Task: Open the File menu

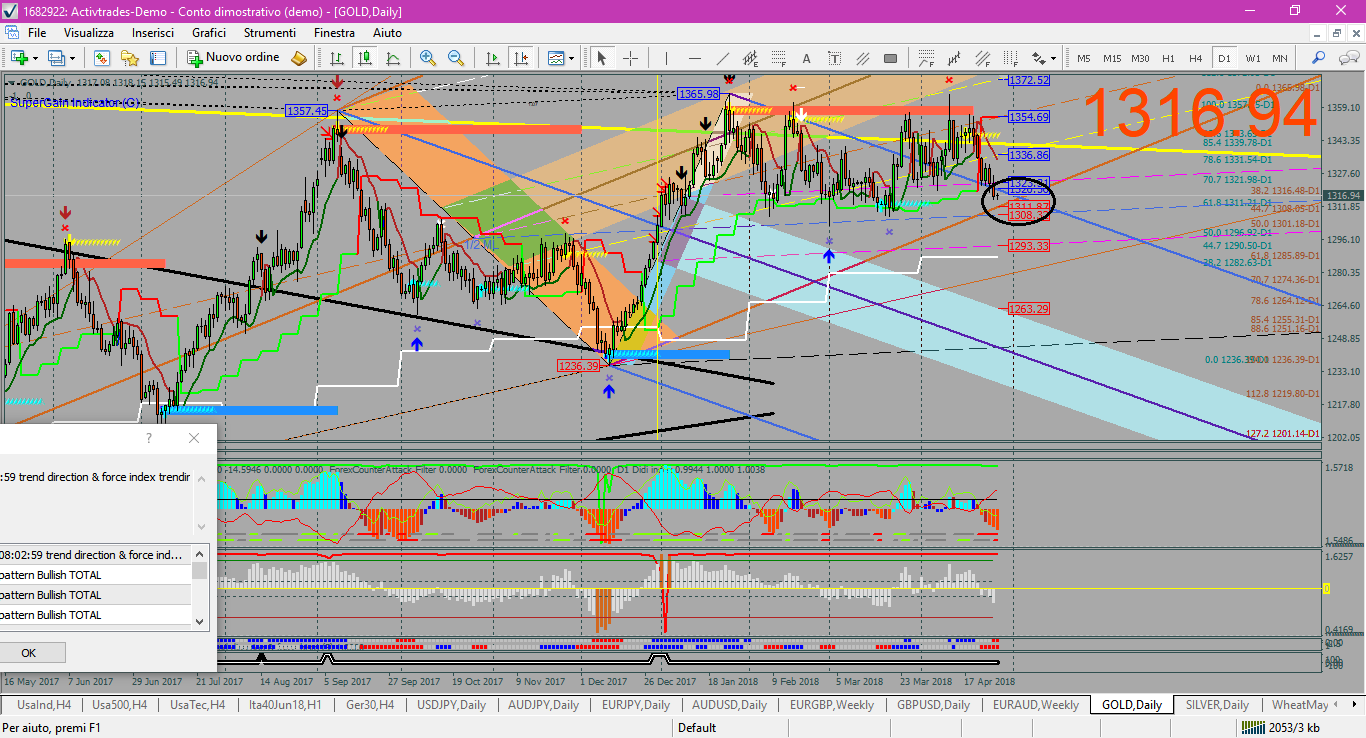Action: coord(37,32)
